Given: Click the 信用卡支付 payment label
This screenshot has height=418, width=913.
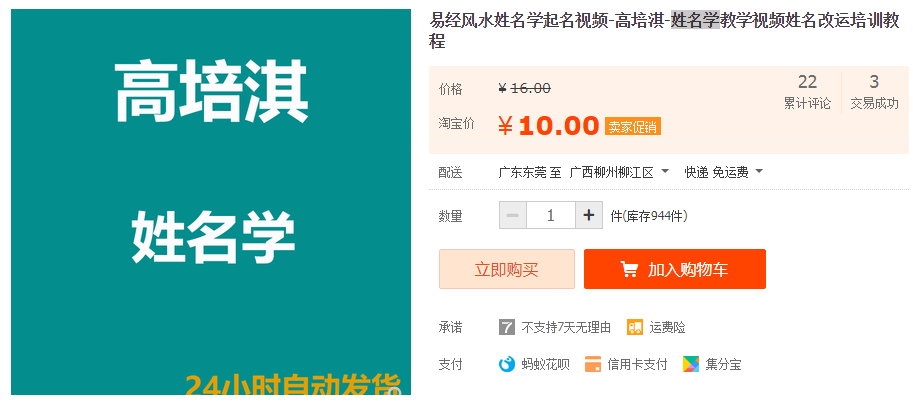Looking at the screenshot, I should (x=637, y=364).
